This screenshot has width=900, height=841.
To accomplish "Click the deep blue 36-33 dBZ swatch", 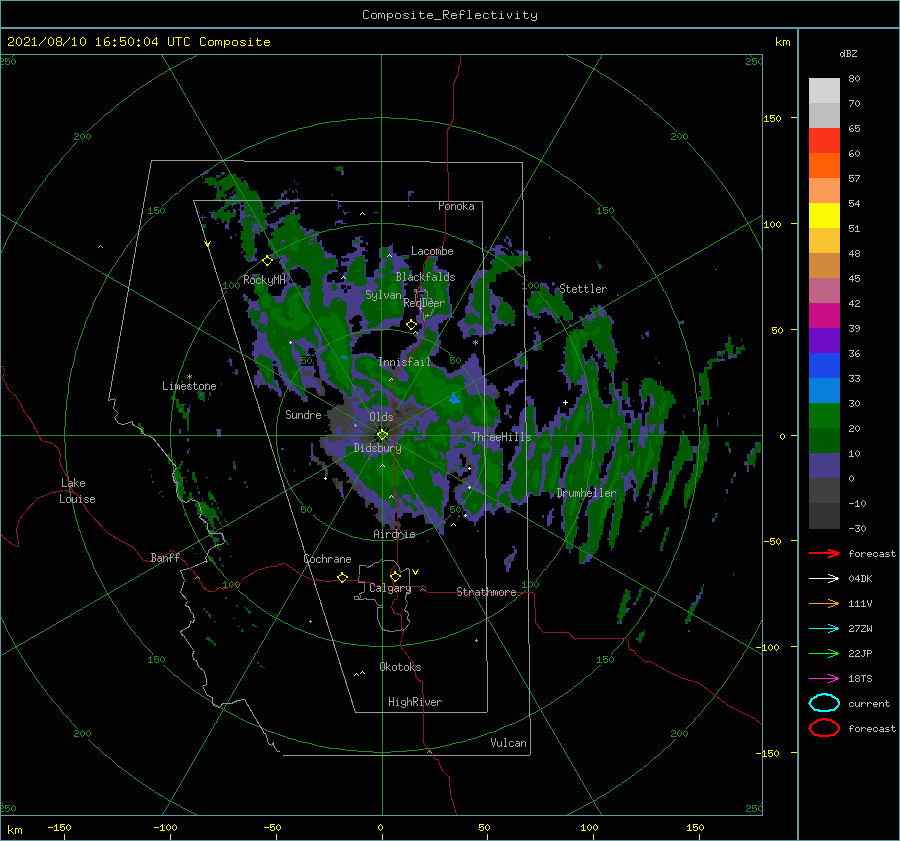I will point(824,366).
